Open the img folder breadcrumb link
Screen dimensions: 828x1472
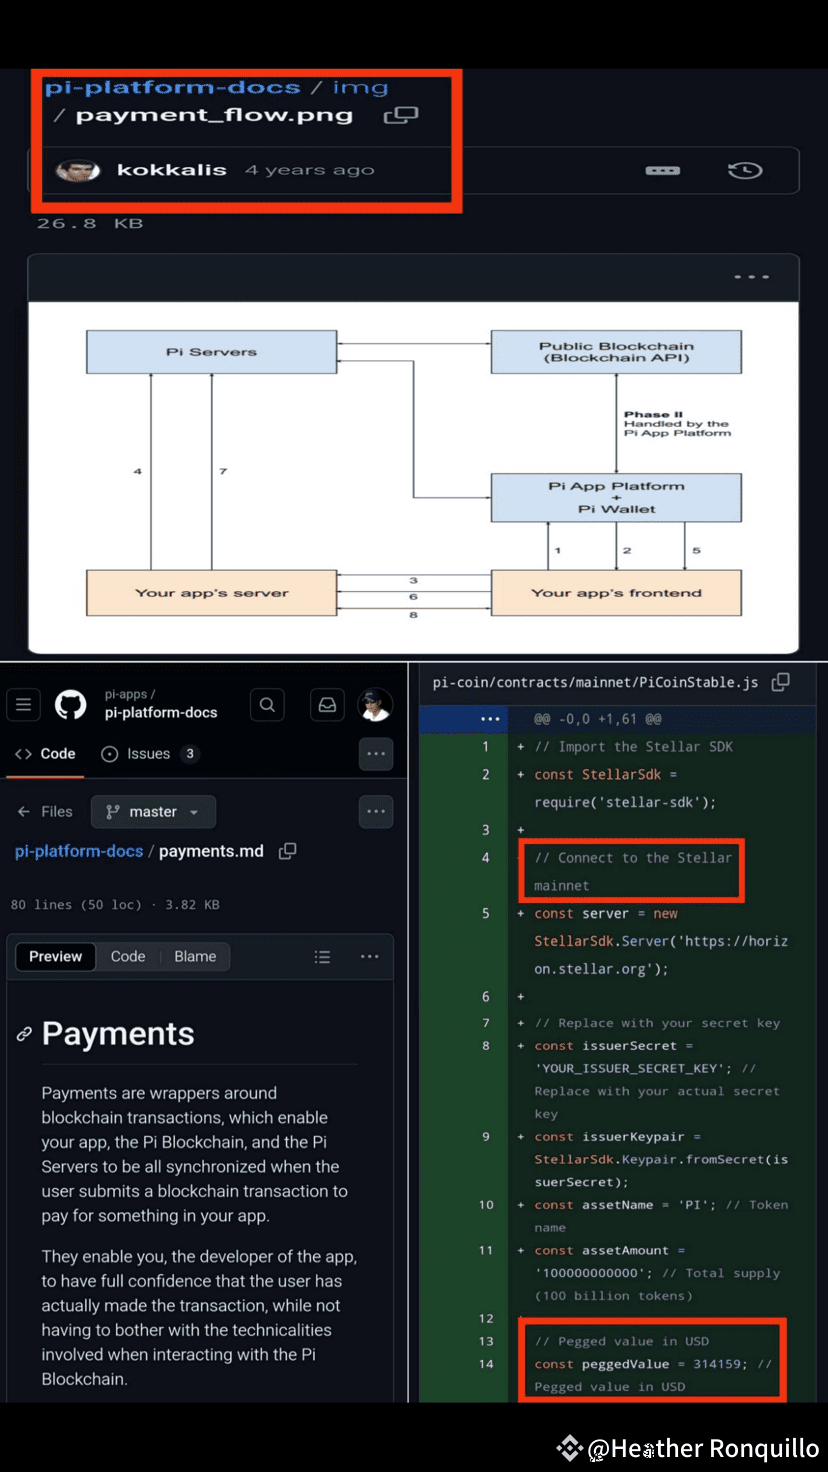[360, 87]
